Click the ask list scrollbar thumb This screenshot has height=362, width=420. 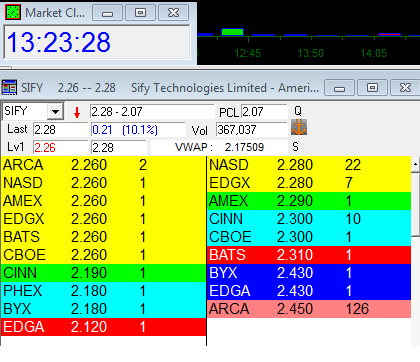click(x=415, y=204)
